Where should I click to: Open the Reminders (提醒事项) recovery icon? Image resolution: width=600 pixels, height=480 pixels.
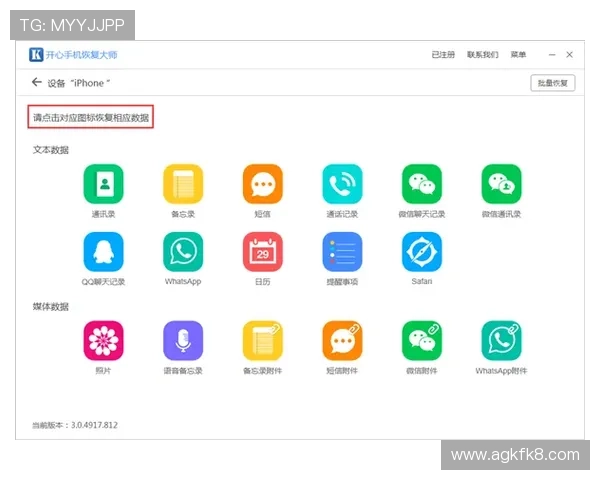click(x=342, y=251)
